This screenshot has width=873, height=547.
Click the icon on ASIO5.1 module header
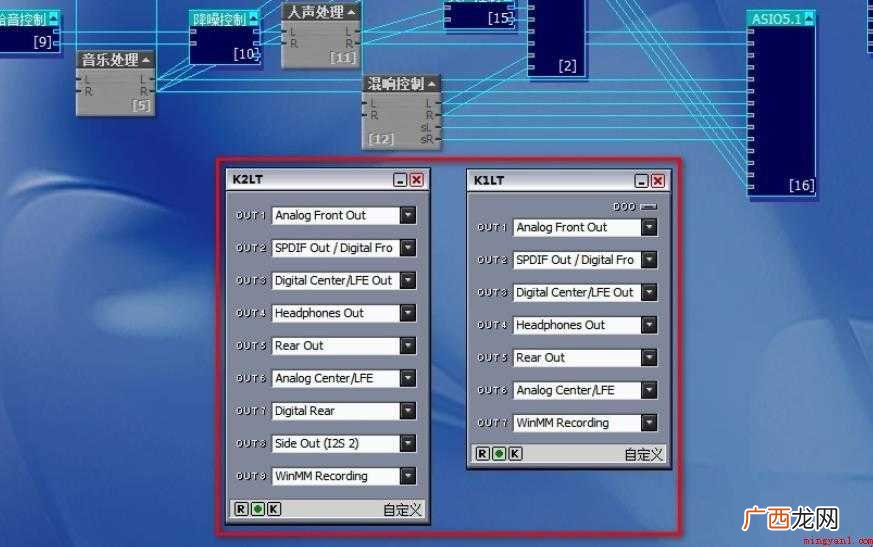coord(808,19)
